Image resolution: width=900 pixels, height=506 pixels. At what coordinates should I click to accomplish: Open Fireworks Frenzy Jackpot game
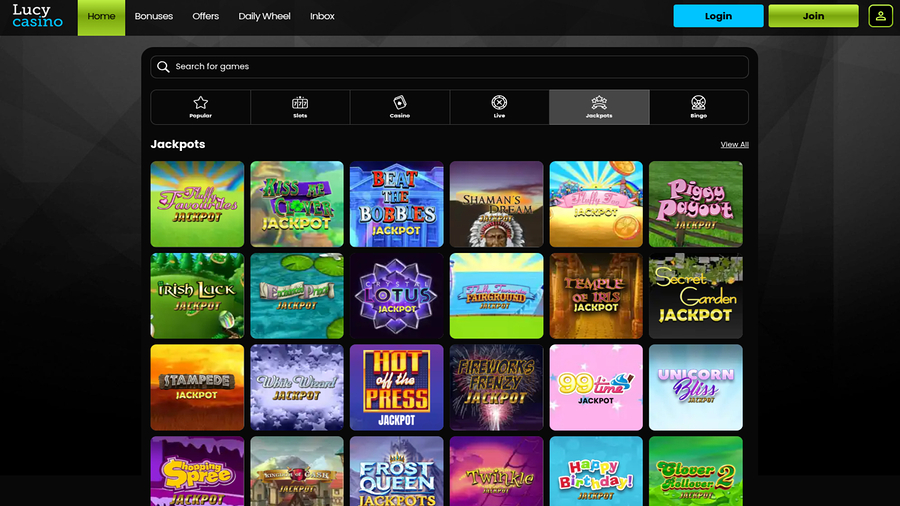(496, 388)
